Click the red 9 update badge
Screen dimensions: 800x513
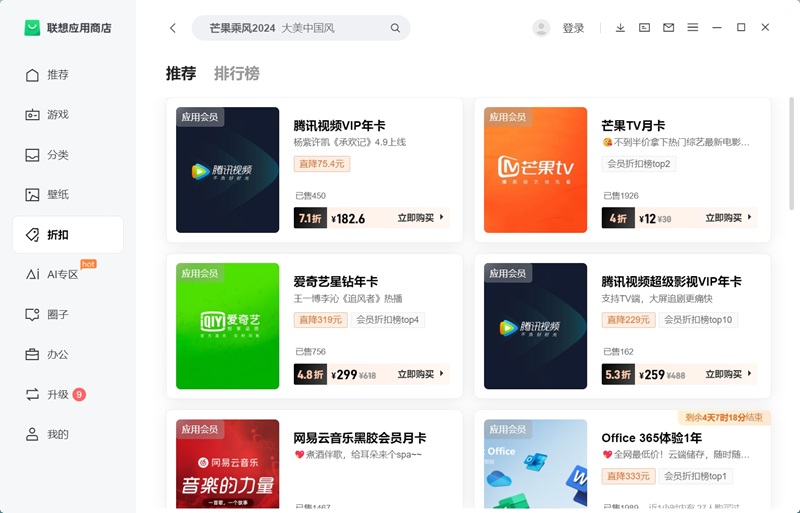[x=79, y=394]
